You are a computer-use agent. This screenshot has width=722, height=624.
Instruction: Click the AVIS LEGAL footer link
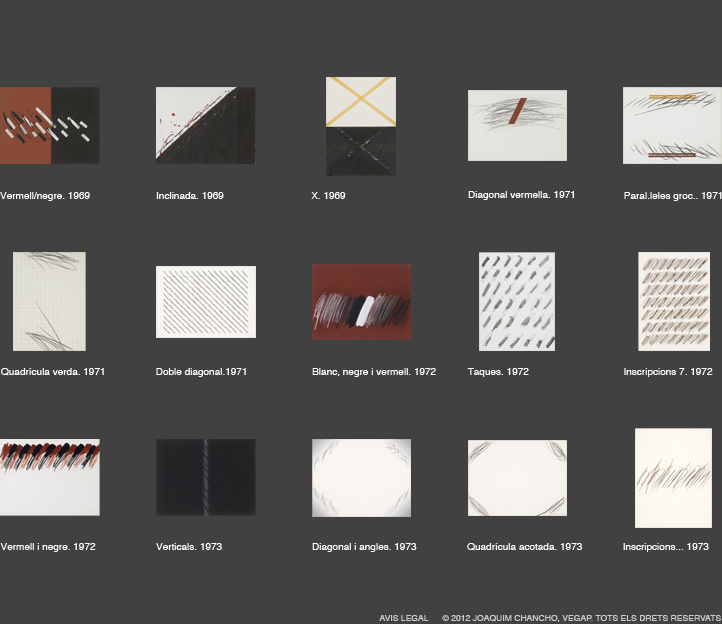coord(404,618)
